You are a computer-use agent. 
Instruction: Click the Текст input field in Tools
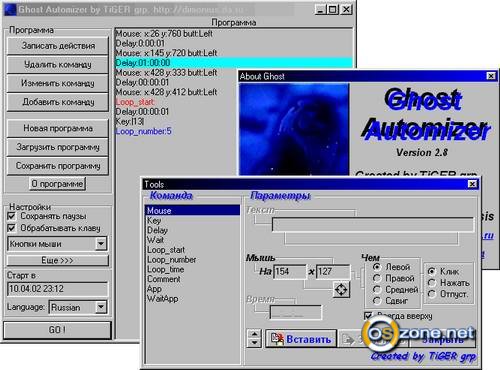(x=373, y=224)
